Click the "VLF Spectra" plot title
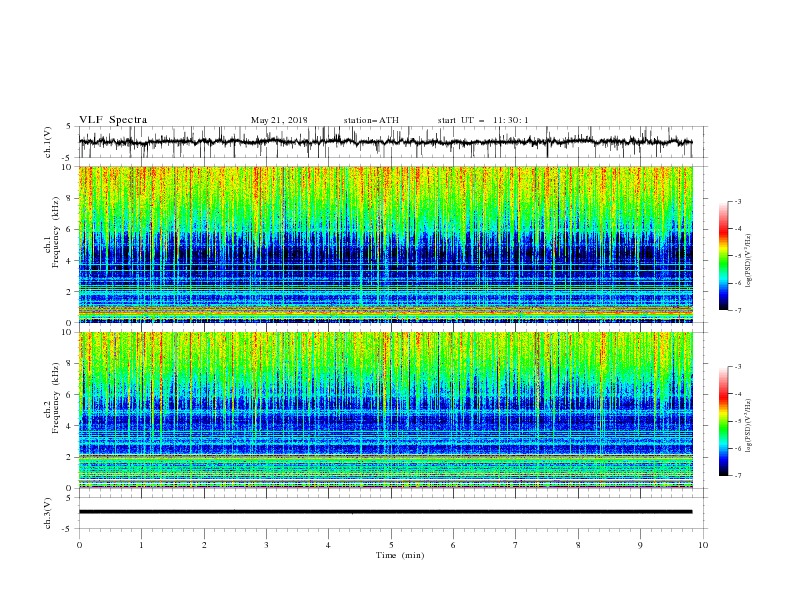This screenshot has width=792, height=612. 113,120
